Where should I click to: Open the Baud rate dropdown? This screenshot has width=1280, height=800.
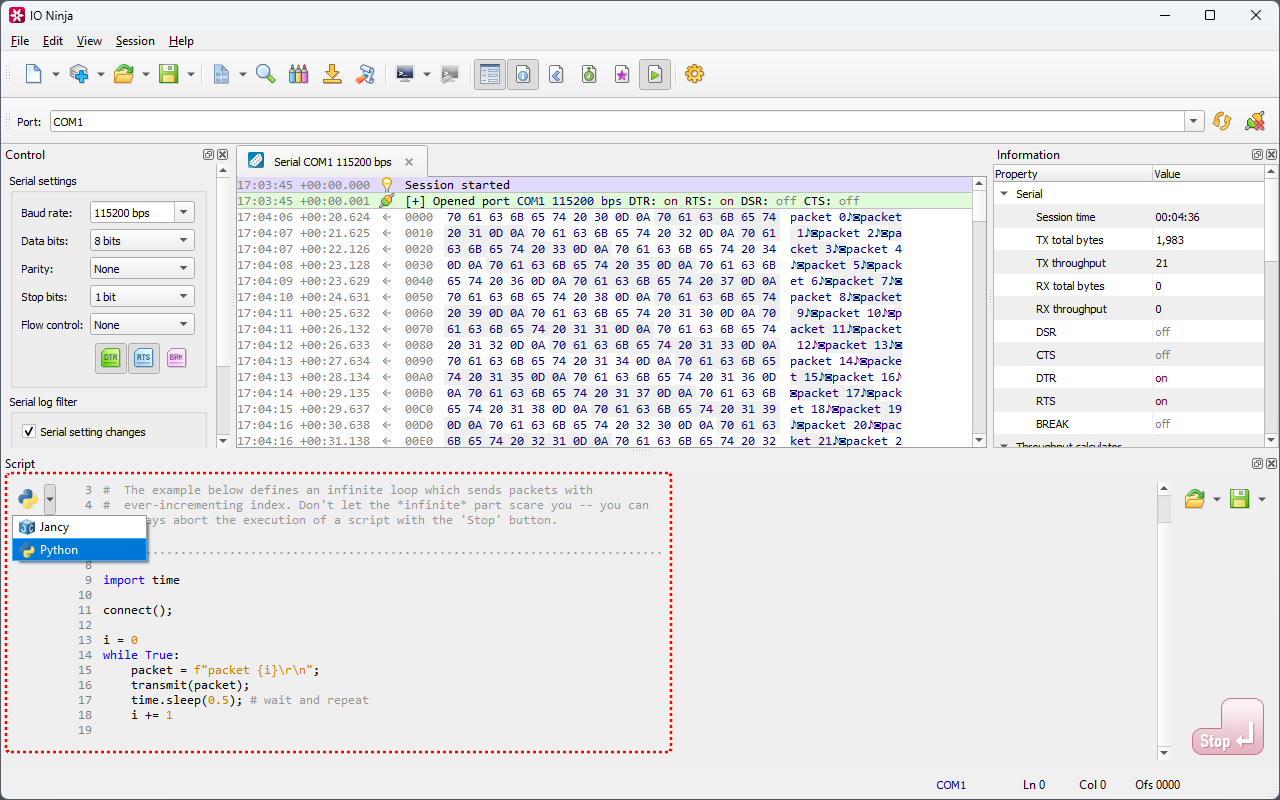click(183, 213)
